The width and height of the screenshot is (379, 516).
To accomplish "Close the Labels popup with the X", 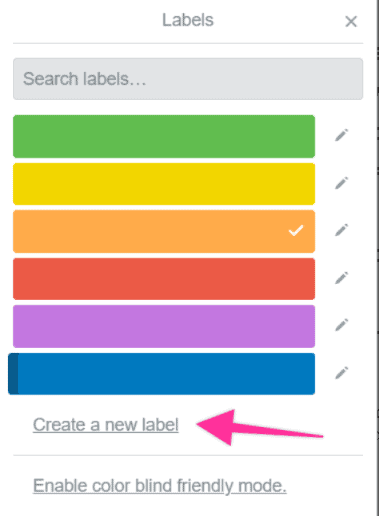I will (351, 22).
